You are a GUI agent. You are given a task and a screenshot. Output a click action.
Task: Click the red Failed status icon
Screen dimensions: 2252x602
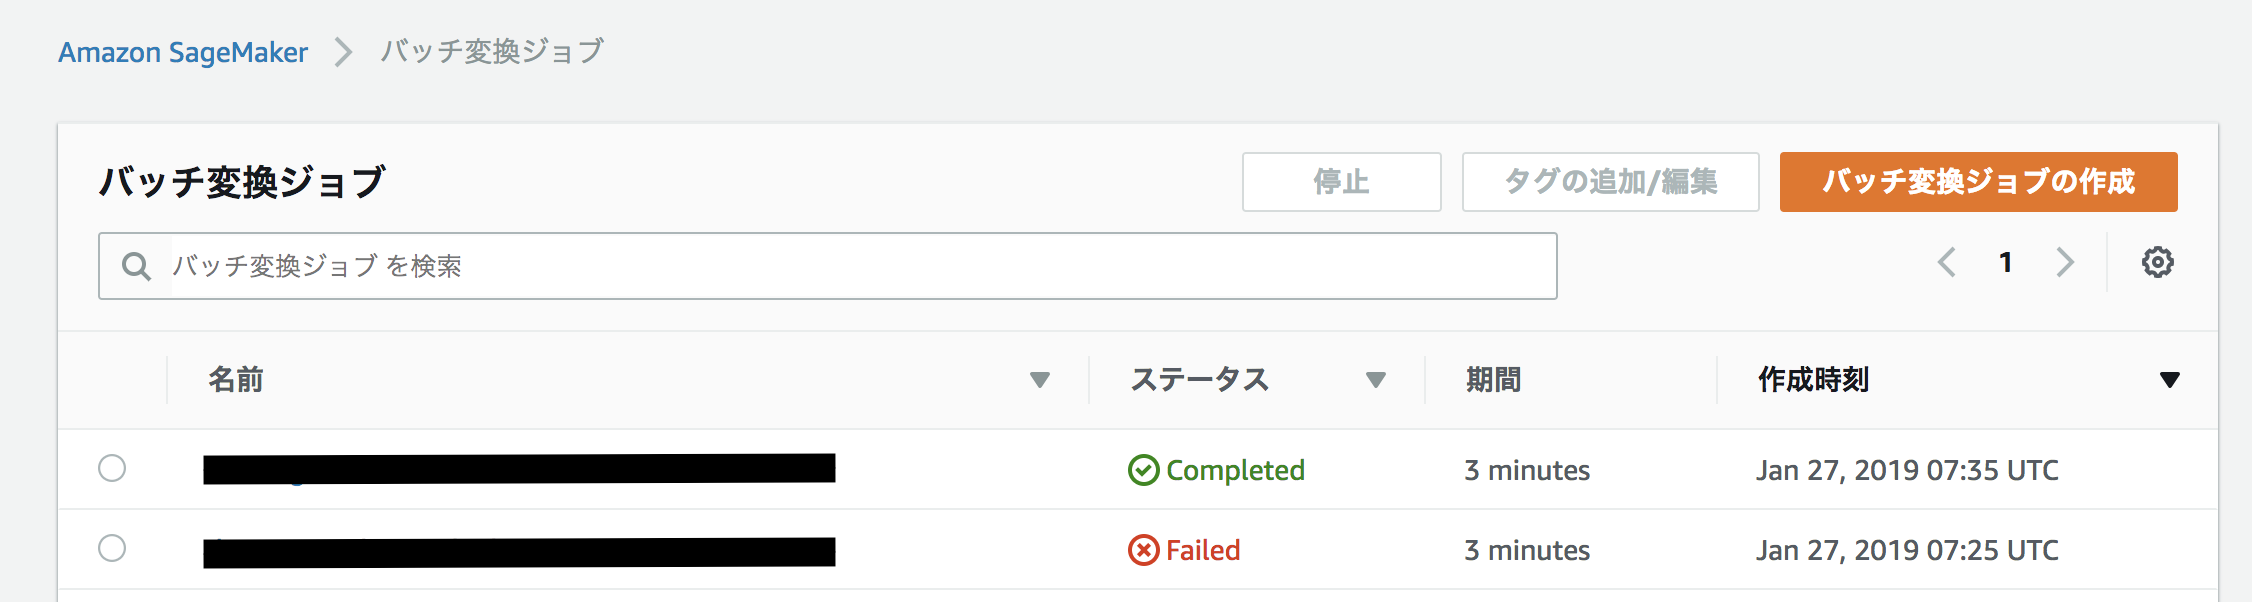point(1141,550)
